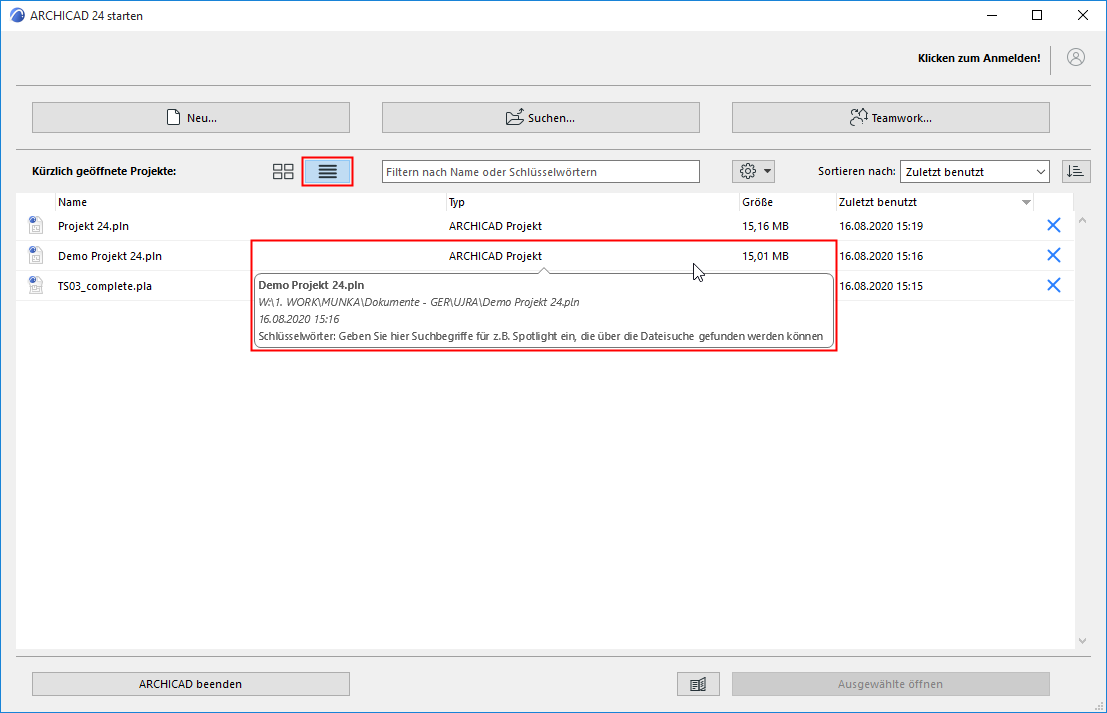Click '15,01 MB' size cell
Viewport: 1107px width, 713px height.
765,256
